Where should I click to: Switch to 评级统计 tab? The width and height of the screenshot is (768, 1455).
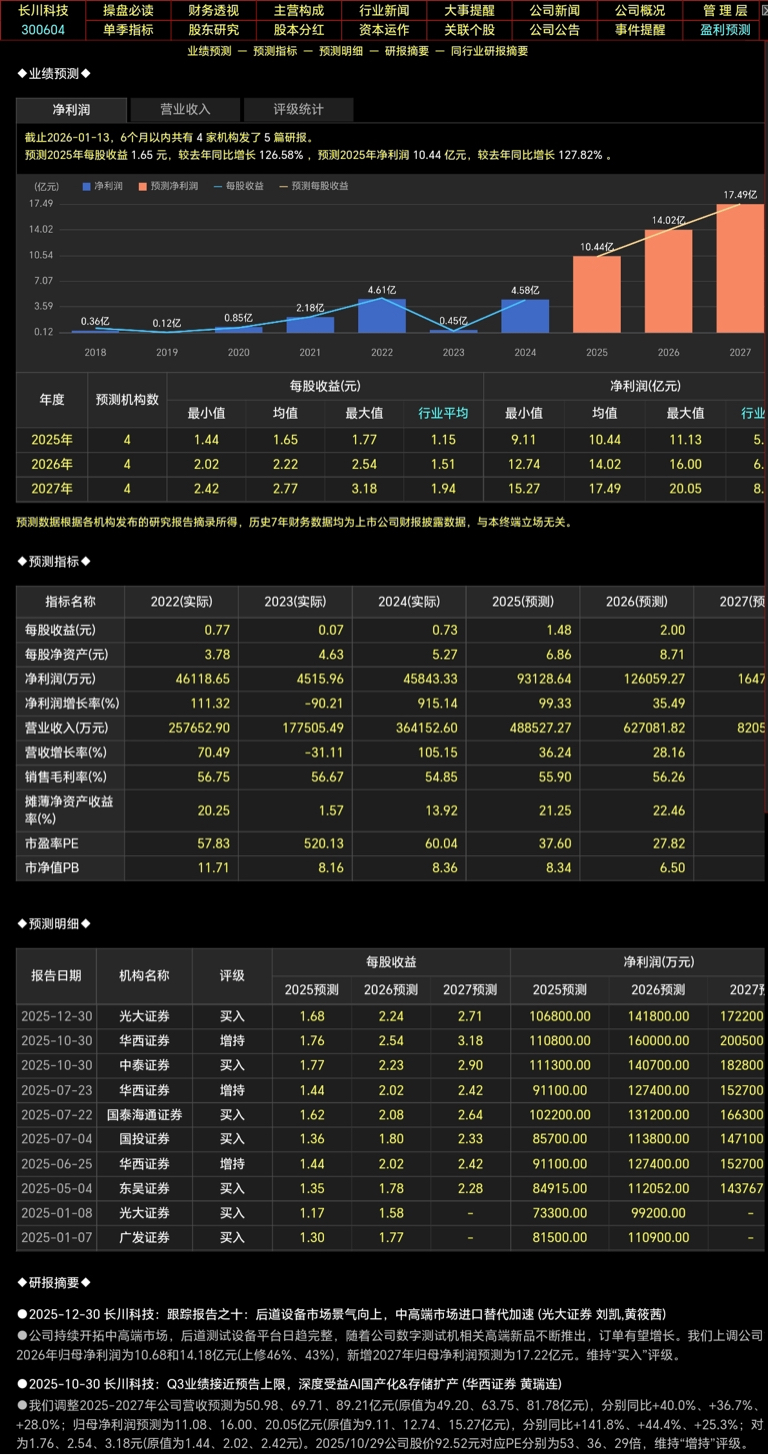[x=298, y=110]
